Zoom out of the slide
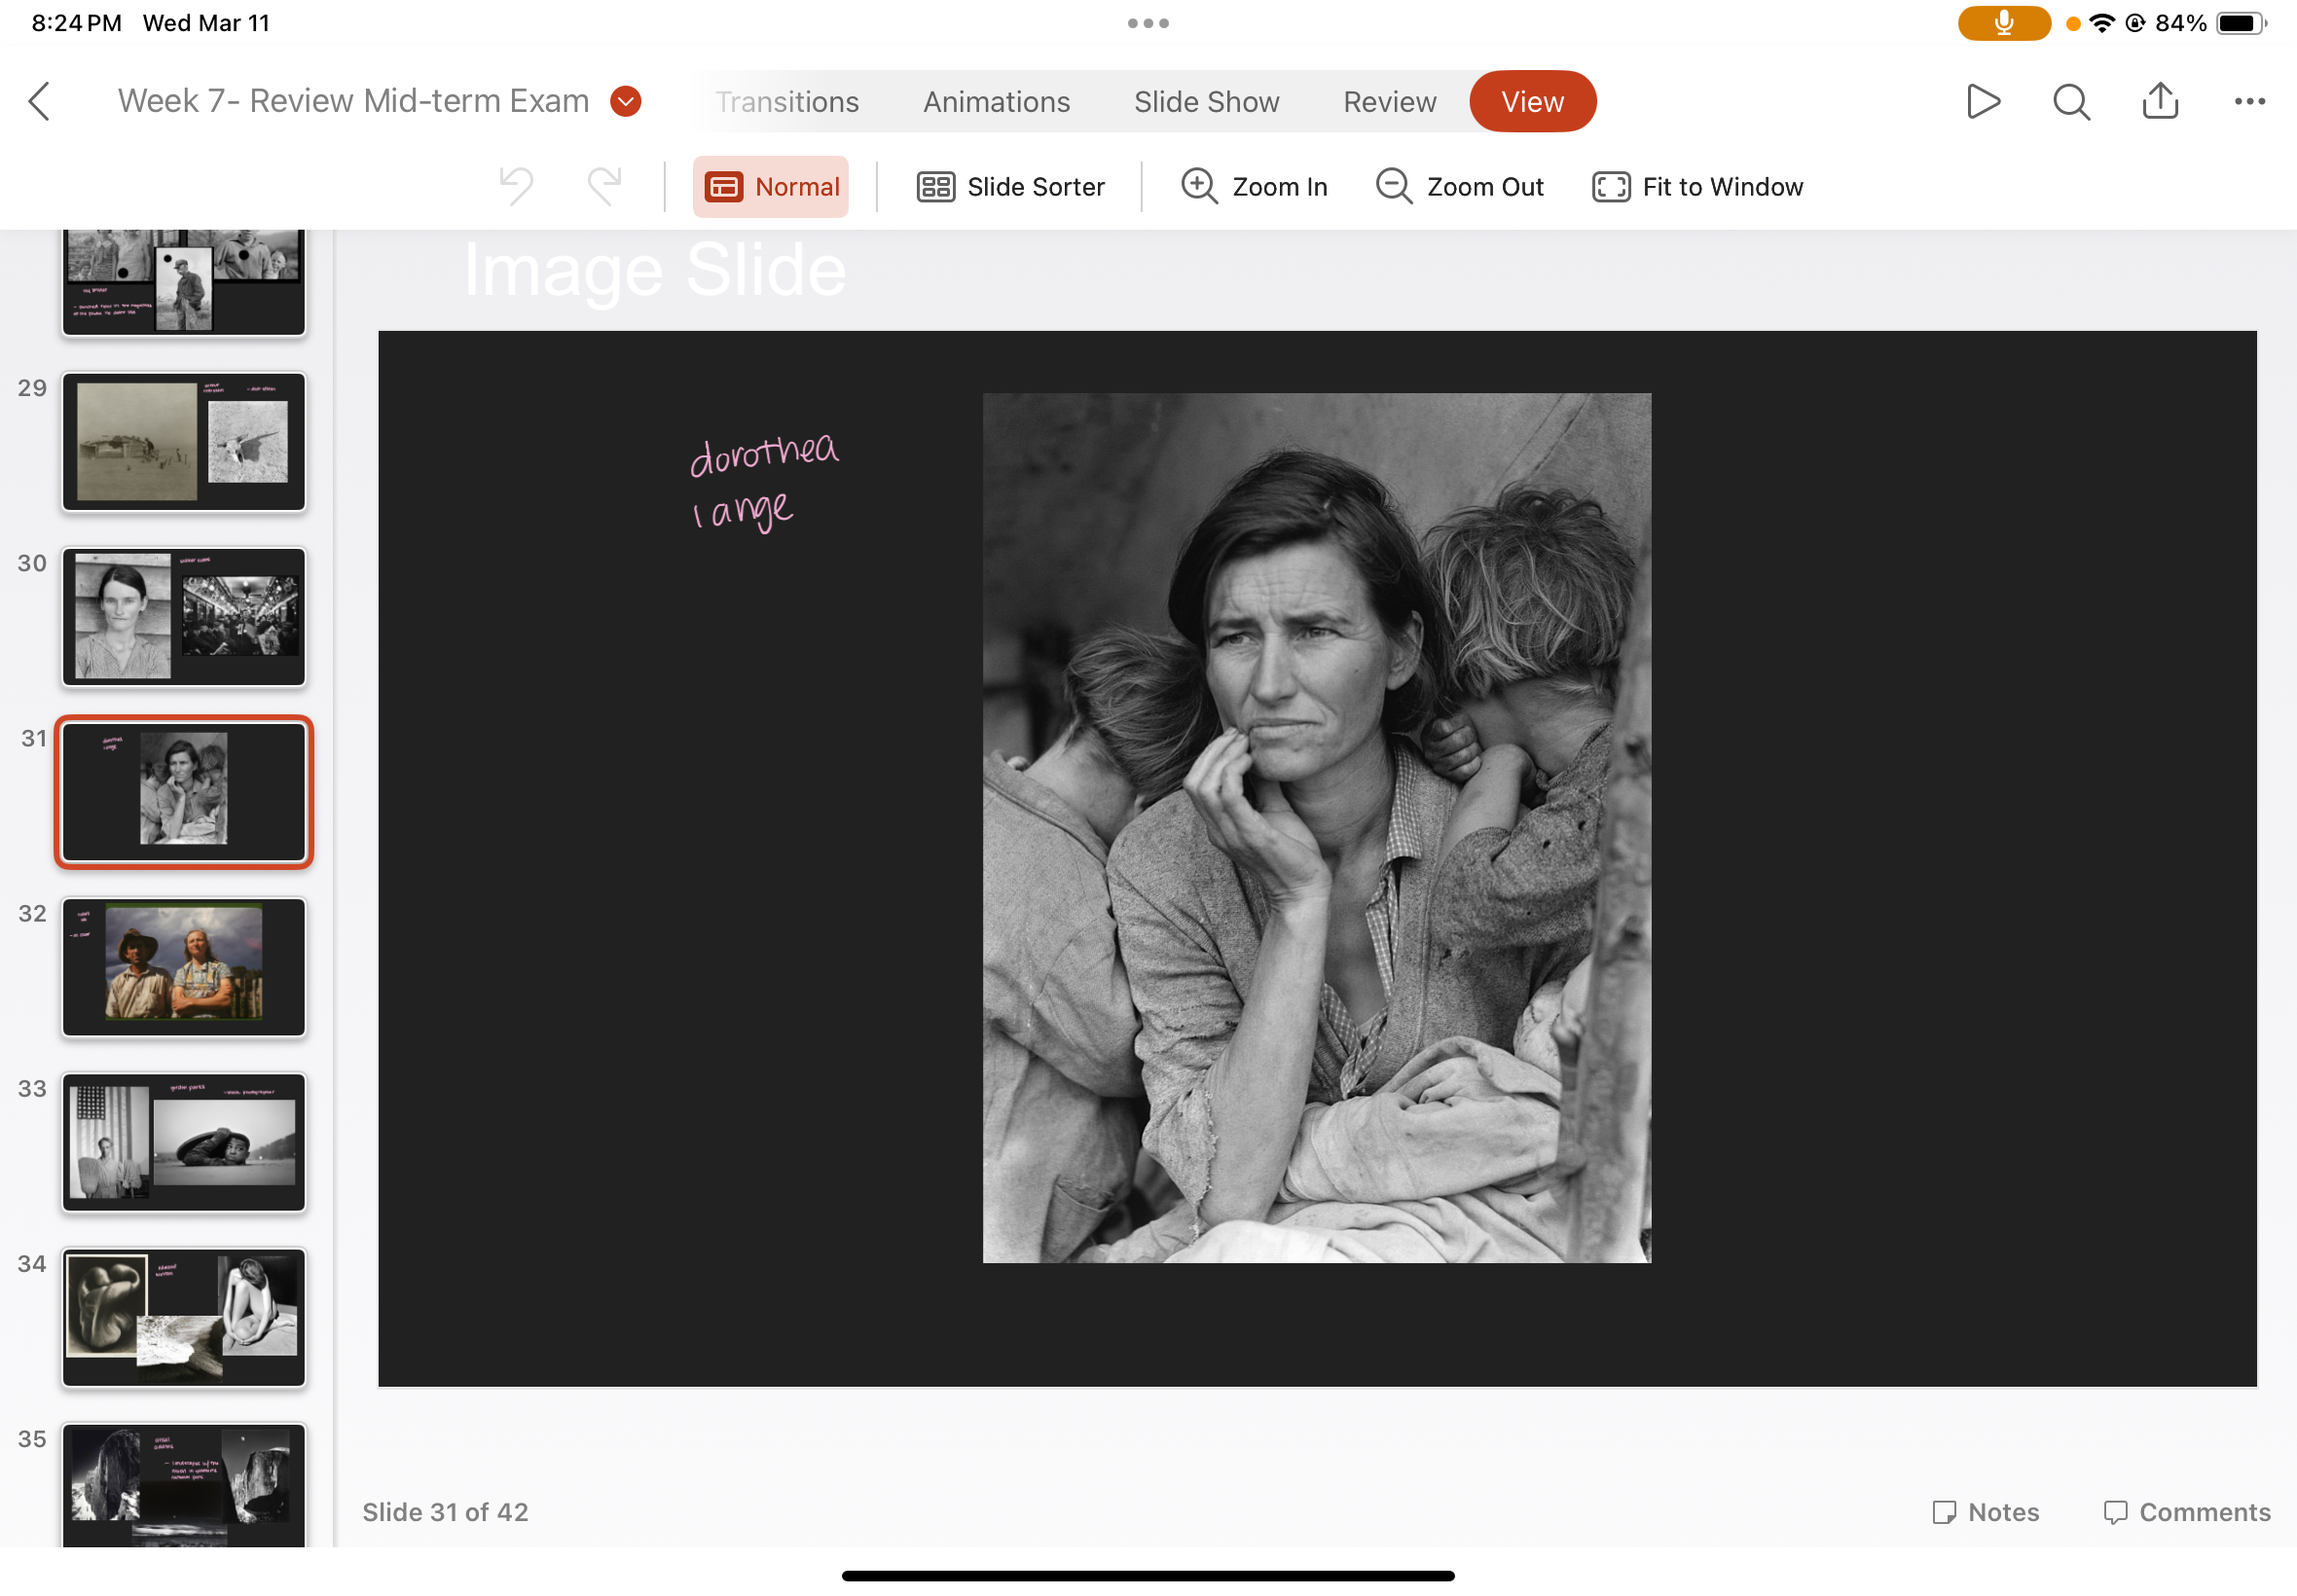The width and height of the screenshot is (2297, 1596). tap(1459, 186)
